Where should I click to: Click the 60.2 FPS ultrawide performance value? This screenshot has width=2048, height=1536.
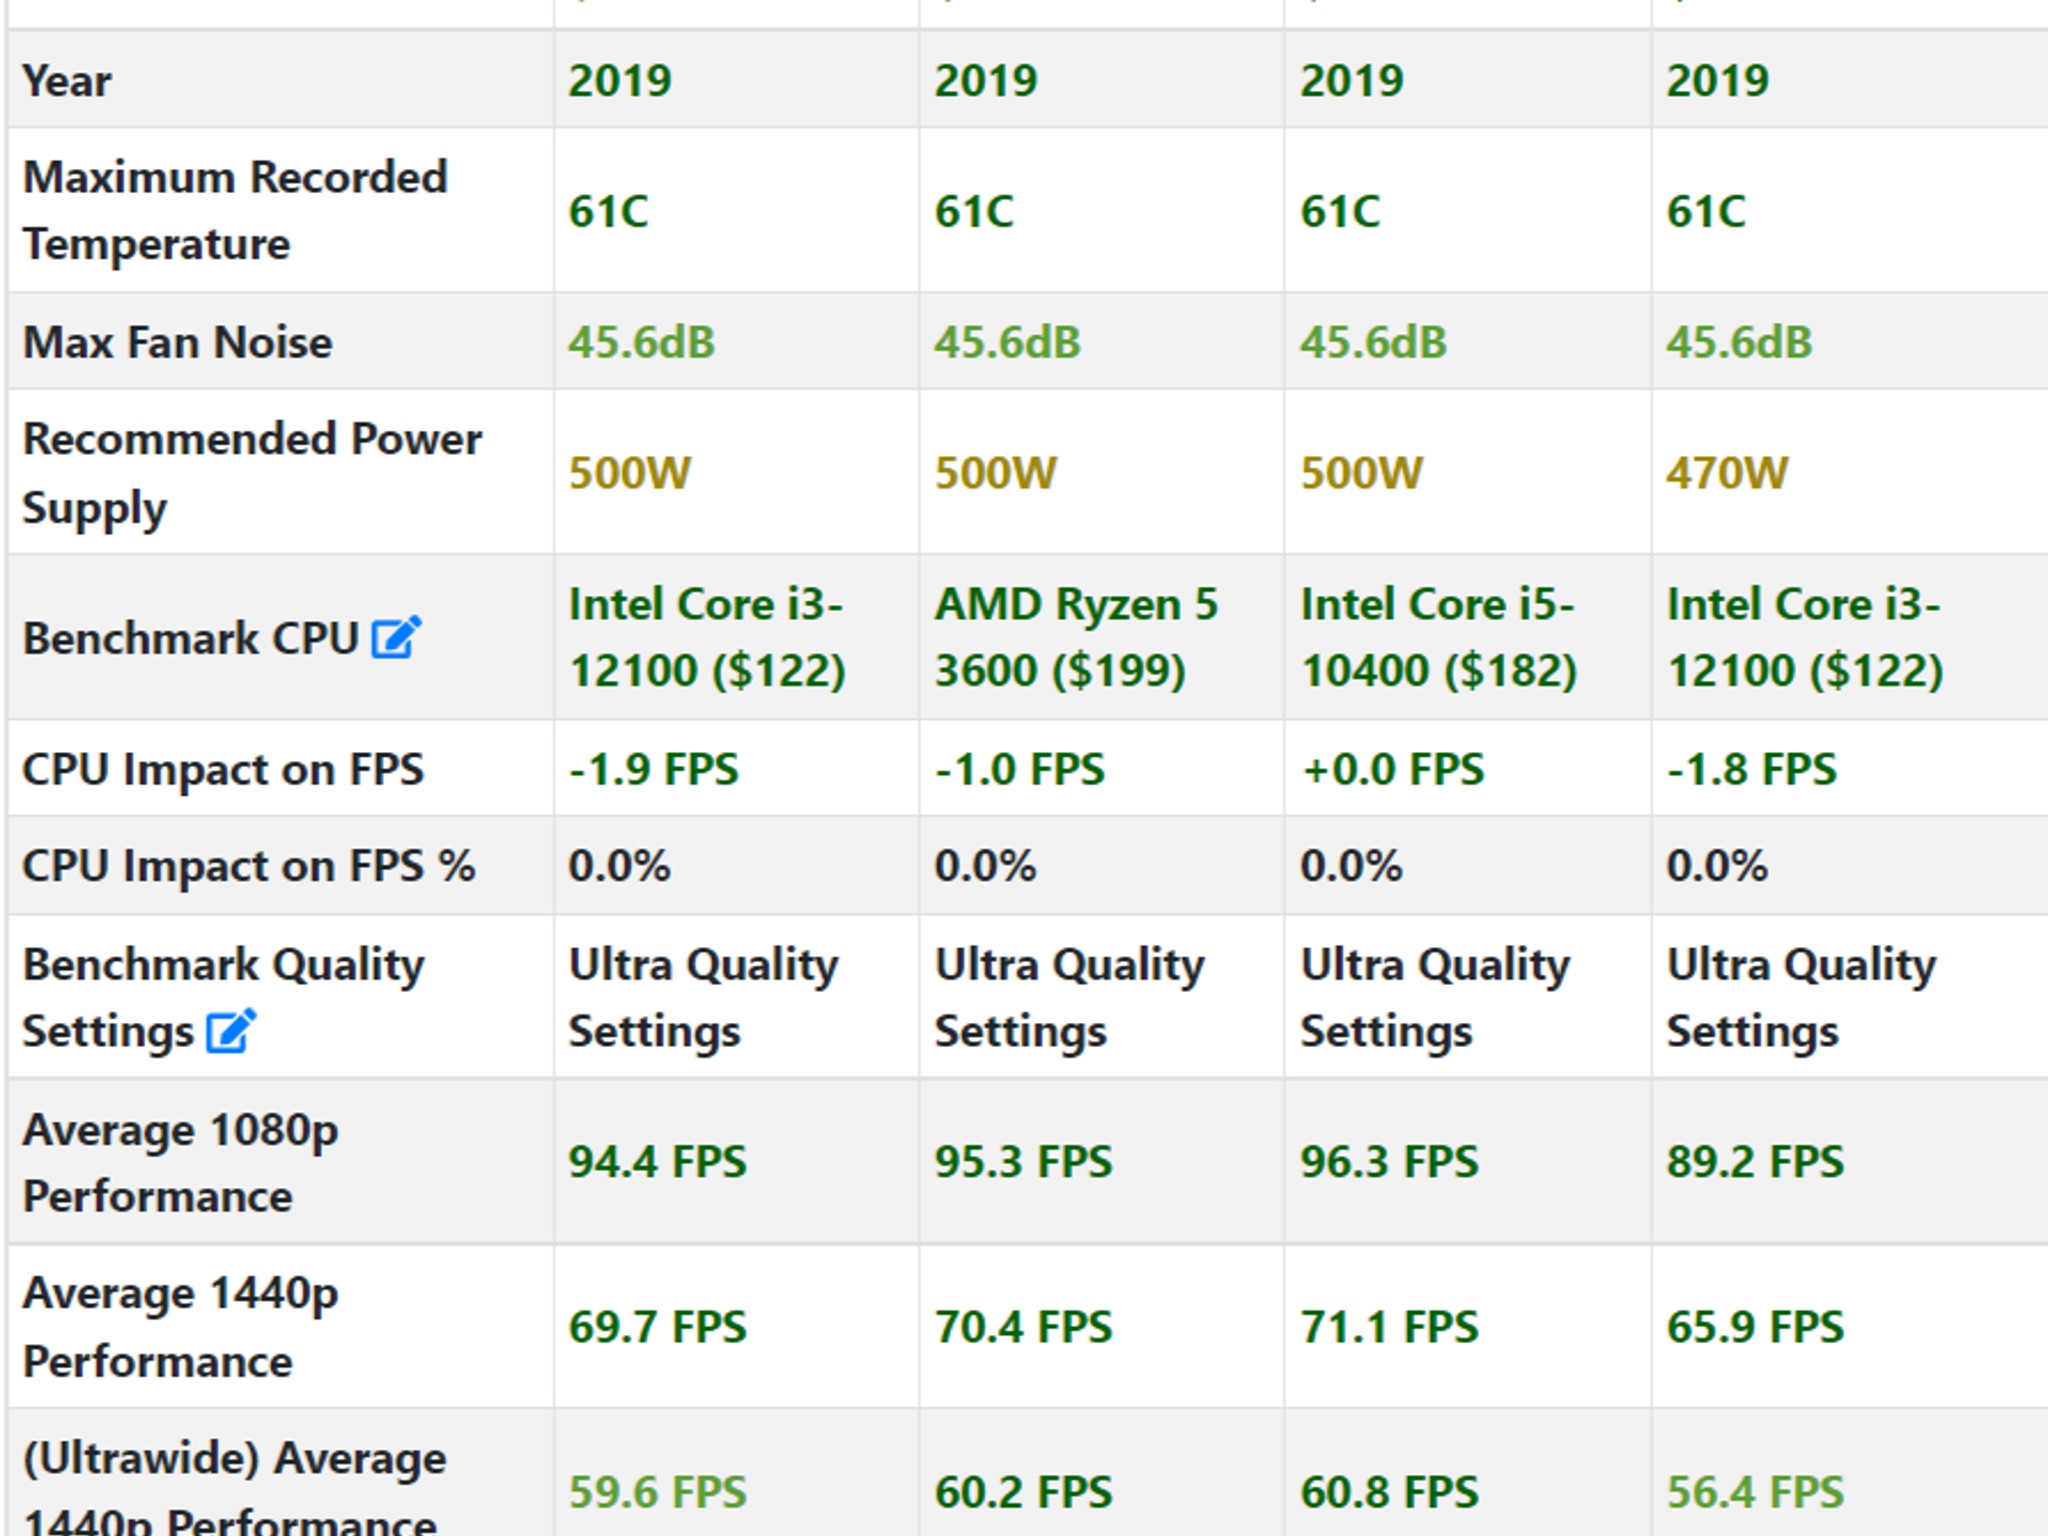(1023, 1492)
